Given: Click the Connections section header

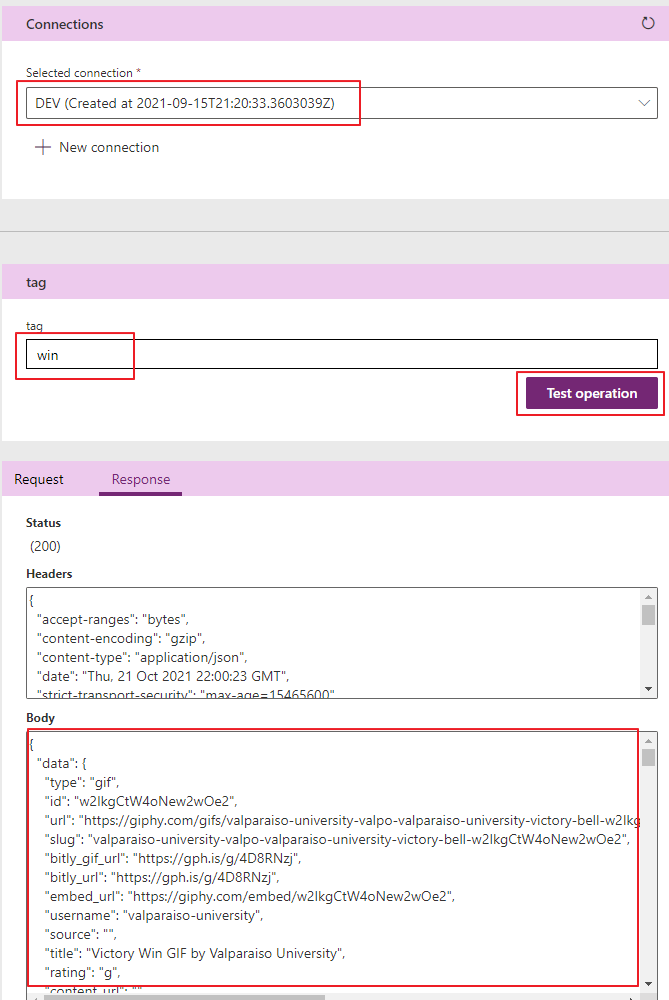Looking at the screenshot, I should (64, 23).
